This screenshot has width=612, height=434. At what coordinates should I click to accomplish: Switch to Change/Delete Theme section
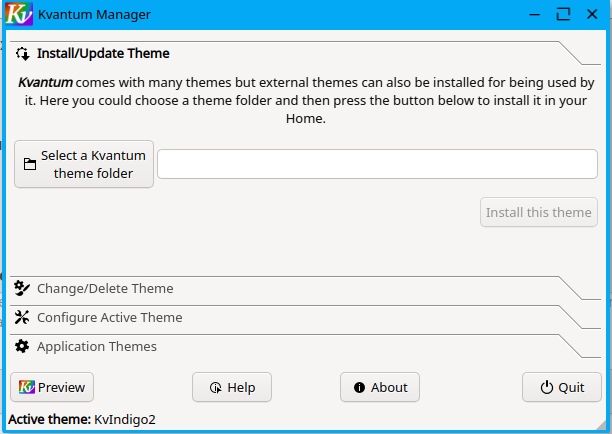[x=305, y=288]
